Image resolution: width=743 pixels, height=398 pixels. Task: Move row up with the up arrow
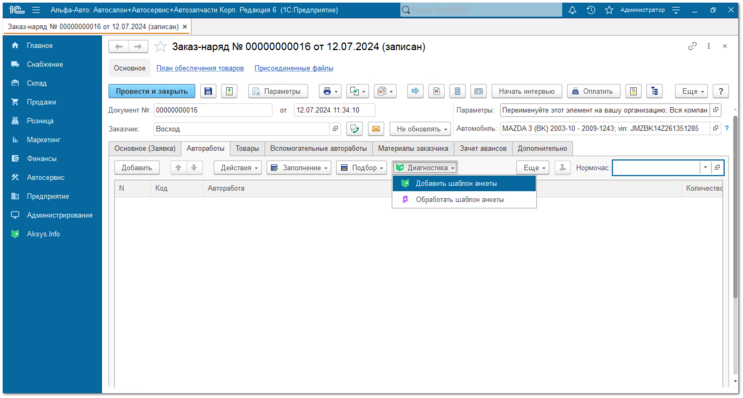click(179, 168)
